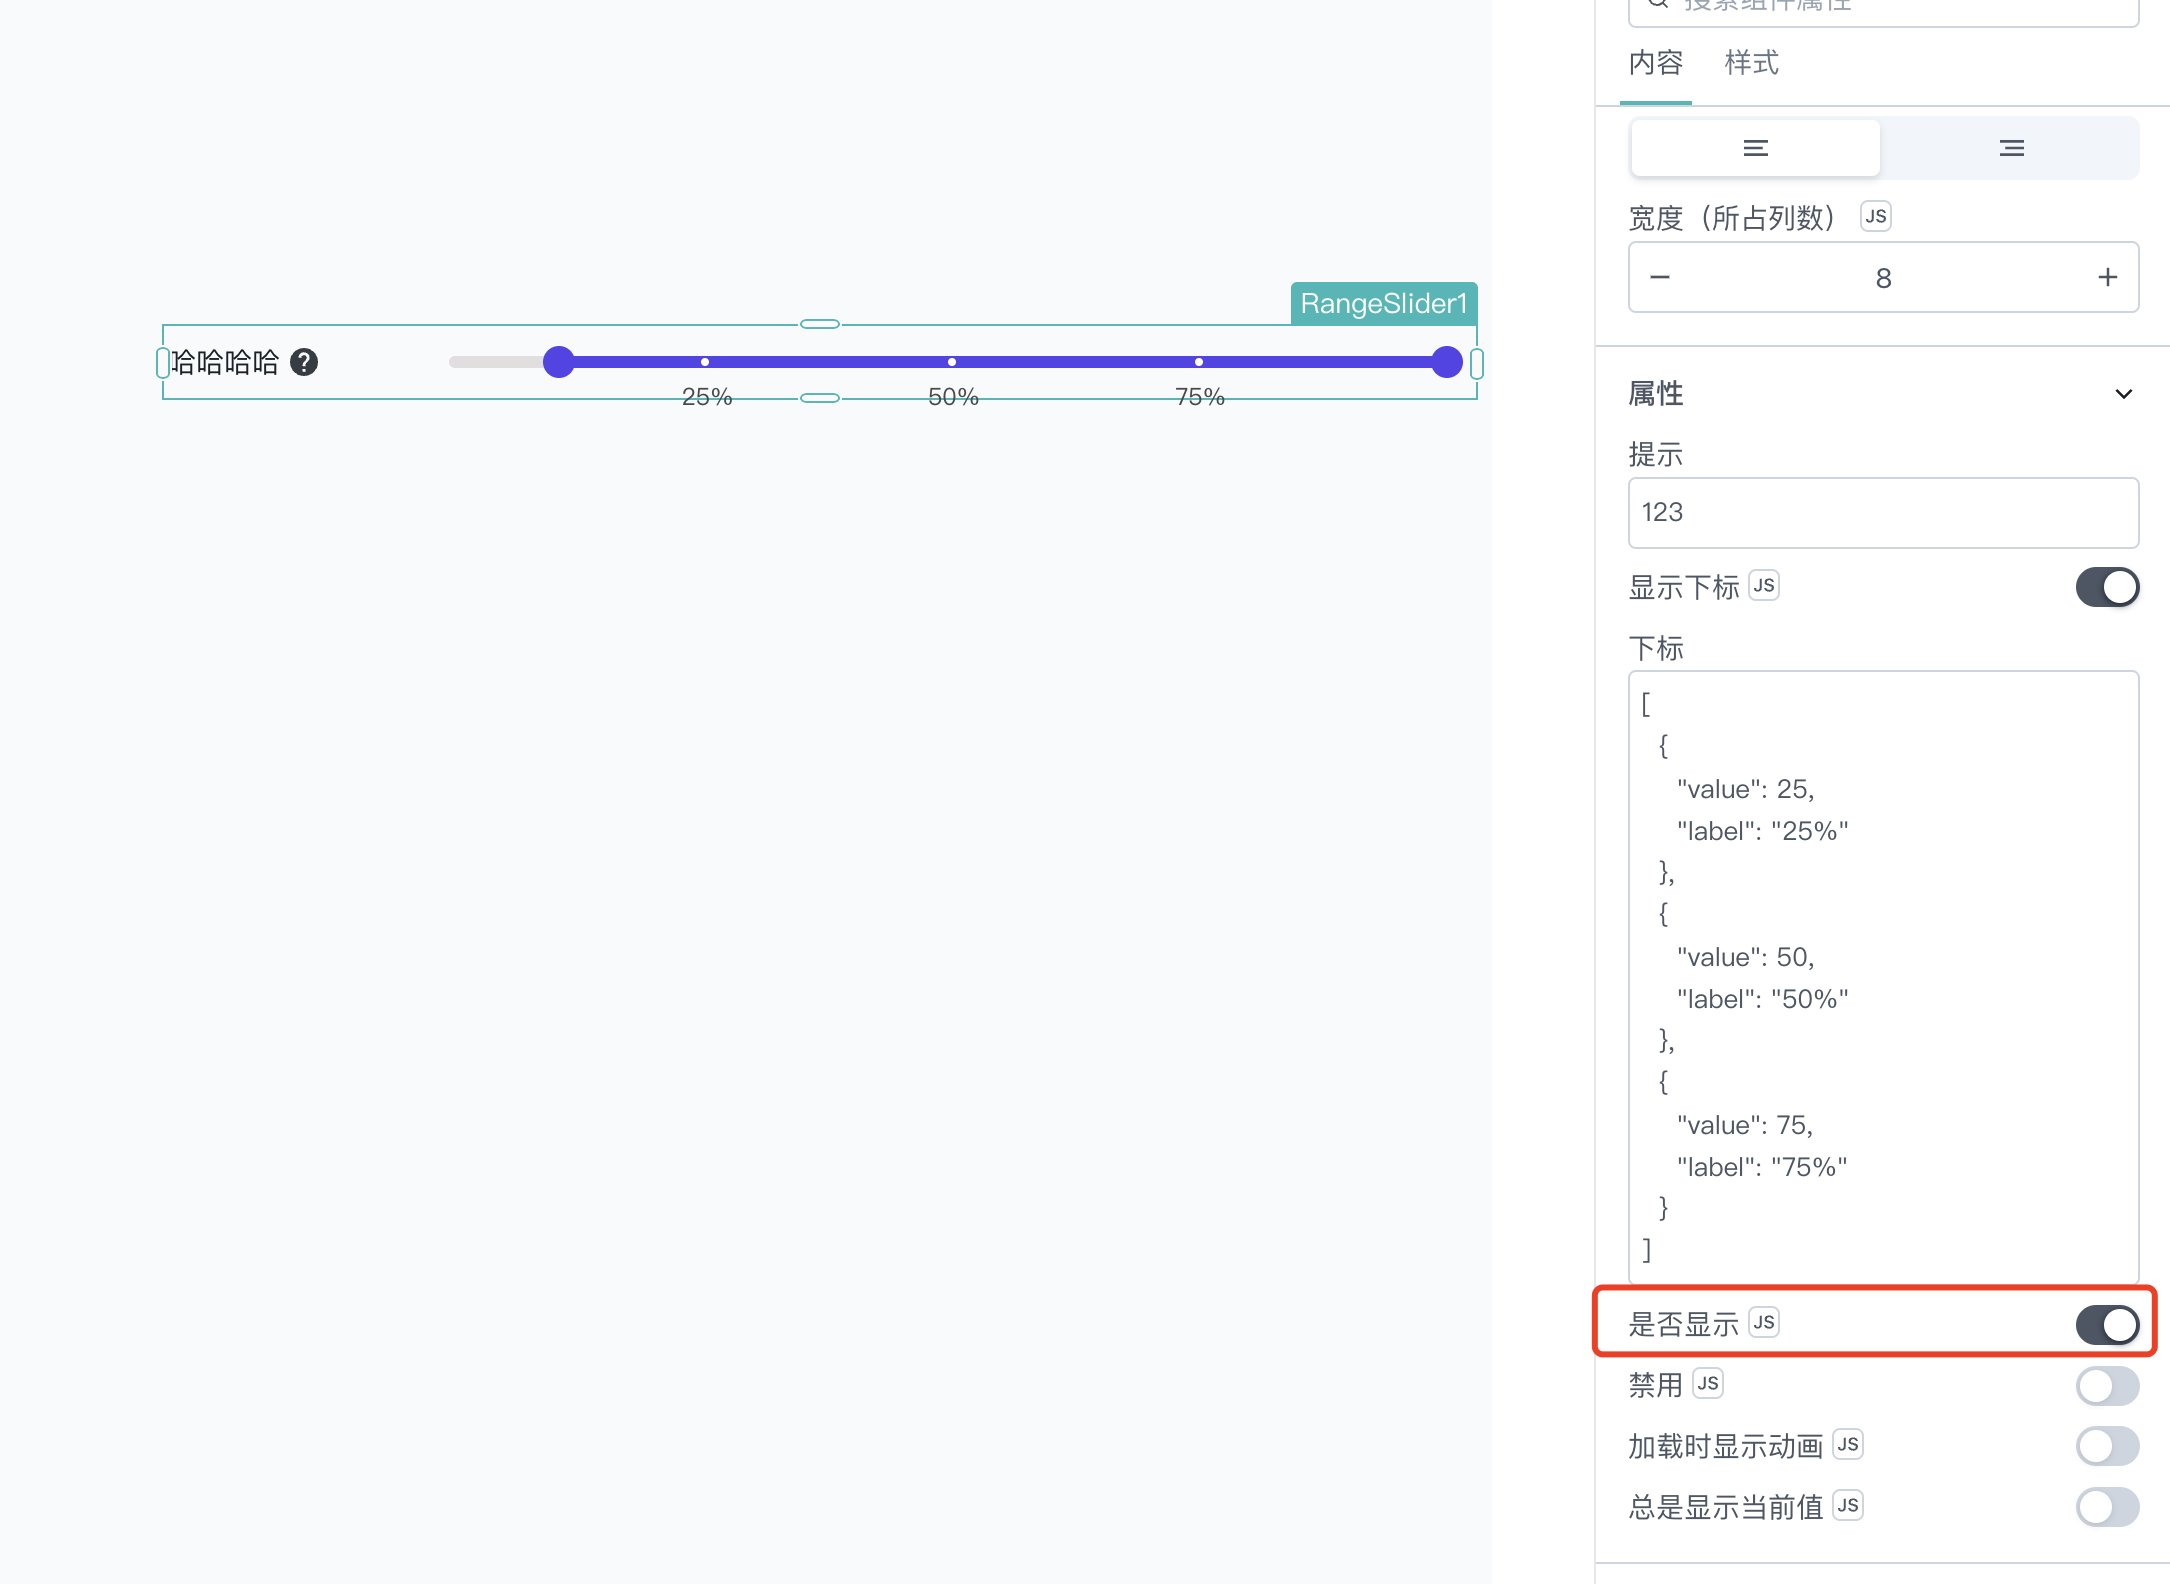The image size is (2170, 1584).
Task: Enable the 禁用 toggle
Action: pyautogui.click(x=2106, y=1385)
